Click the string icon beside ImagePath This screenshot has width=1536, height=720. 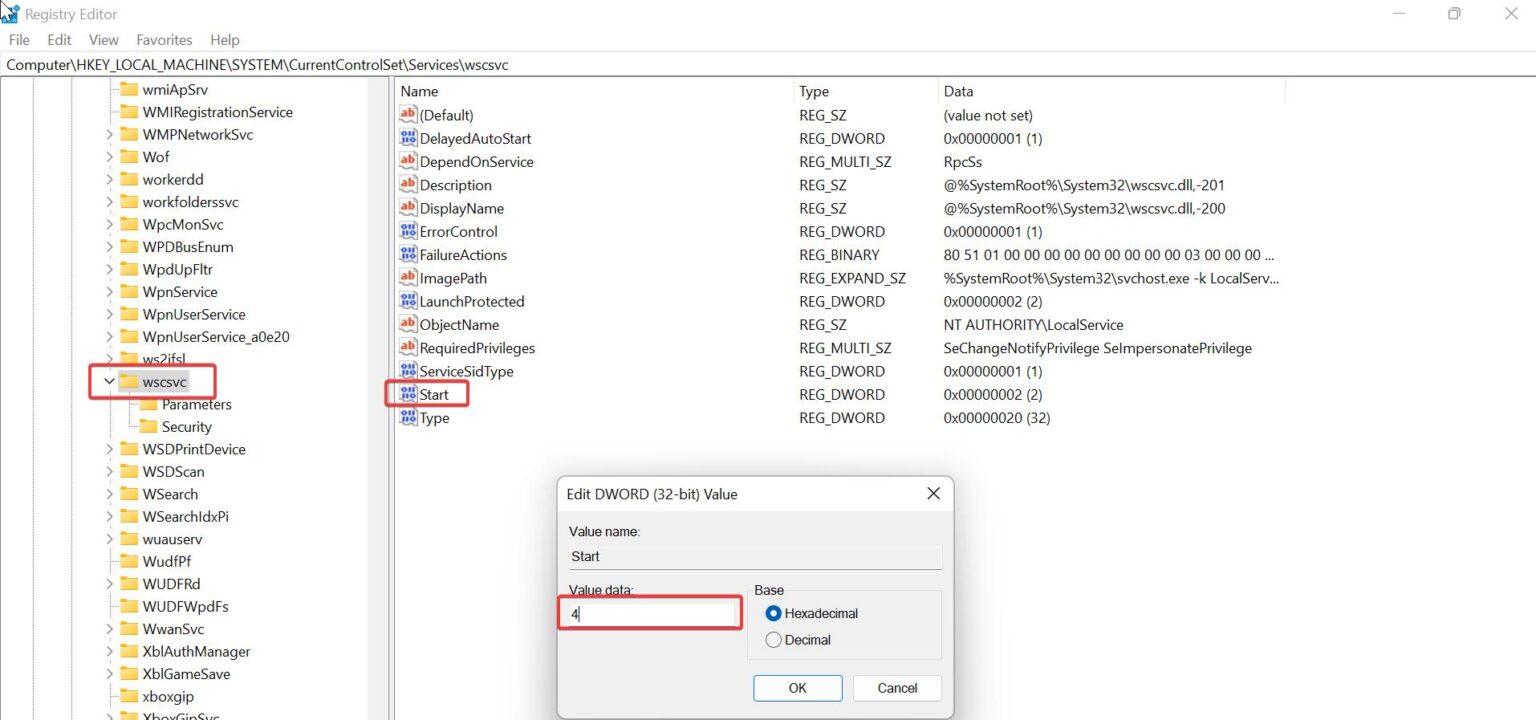coord(407,278)
